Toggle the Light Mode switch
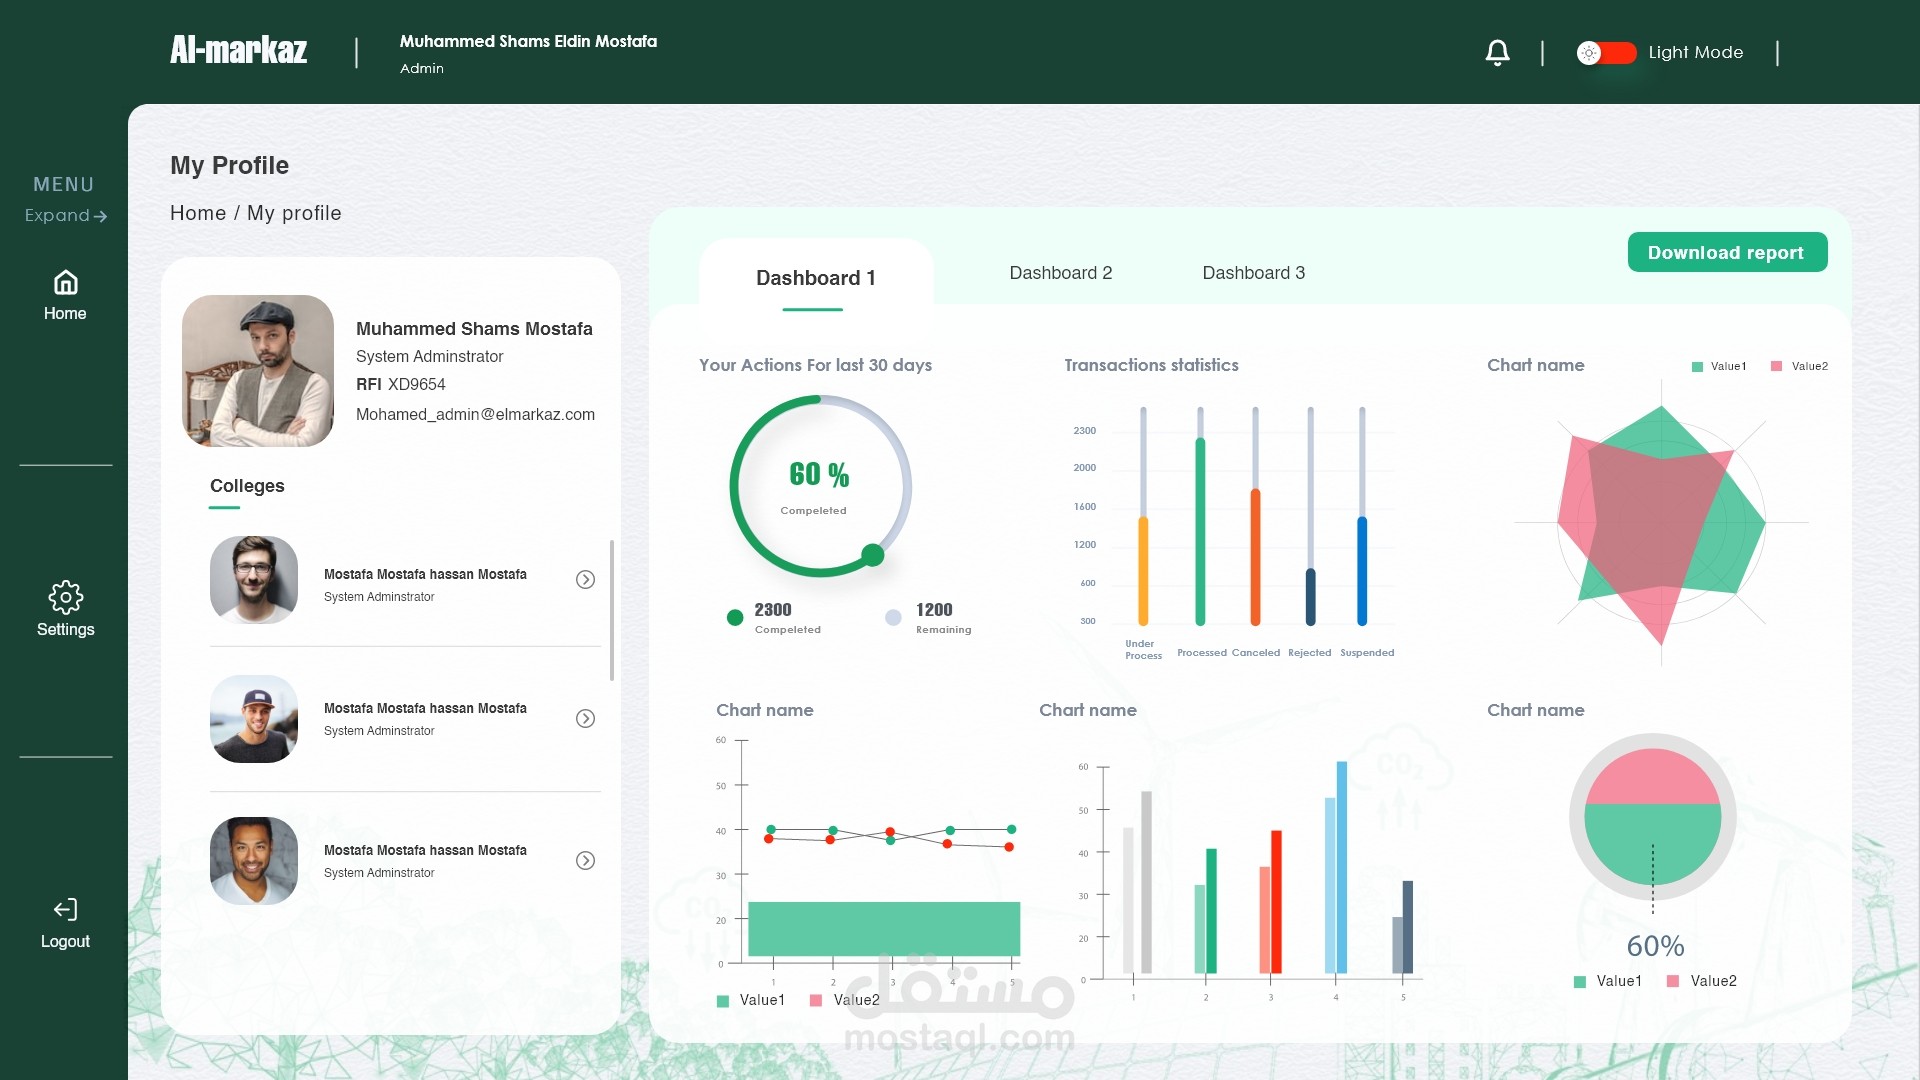Image resolution: width=1920 pixels, height=1080 pixels. coord(1606,52)
